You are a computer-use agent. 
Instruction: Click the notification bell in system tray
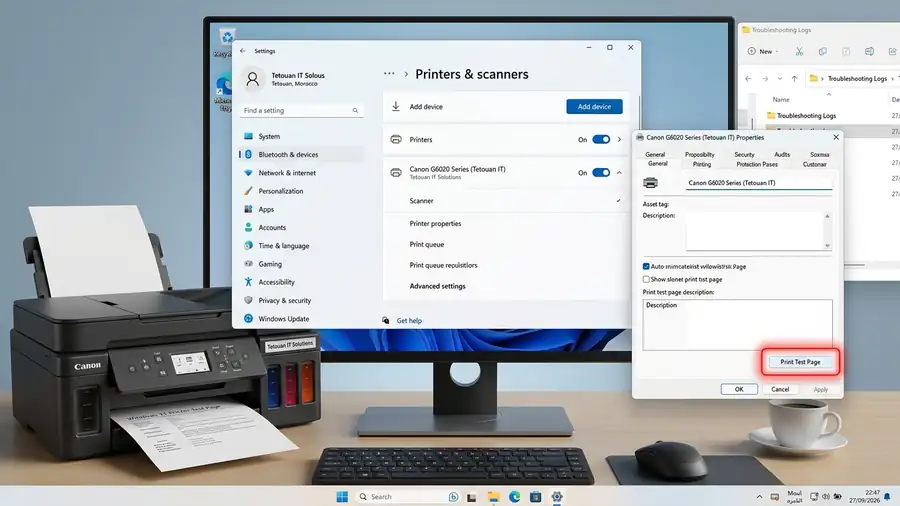click(x=887, y=497)
